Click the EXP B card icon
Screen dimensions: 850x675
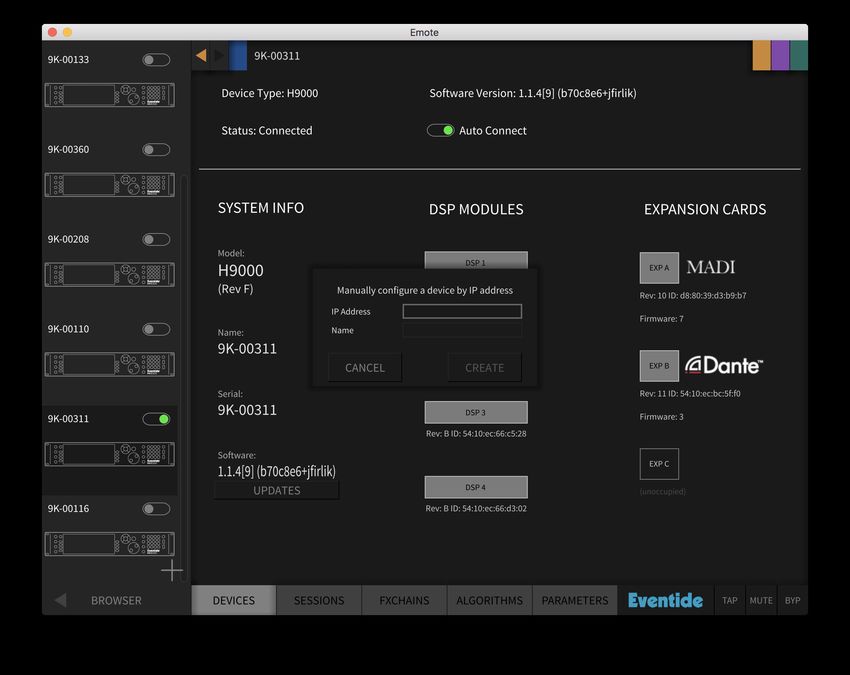pyautogui.click(x=659, y=366)
